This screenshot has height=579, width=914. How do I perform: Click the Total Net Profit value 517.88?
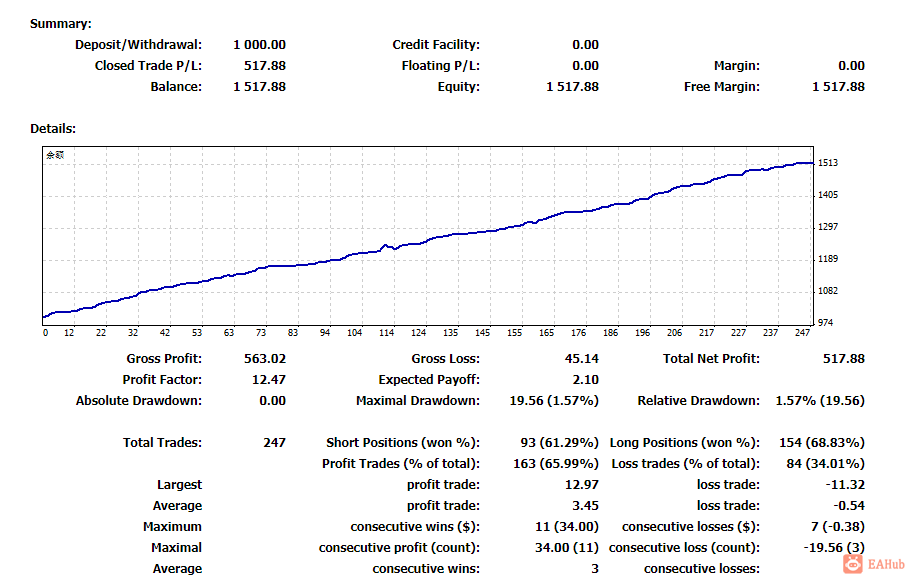point(843,359)
